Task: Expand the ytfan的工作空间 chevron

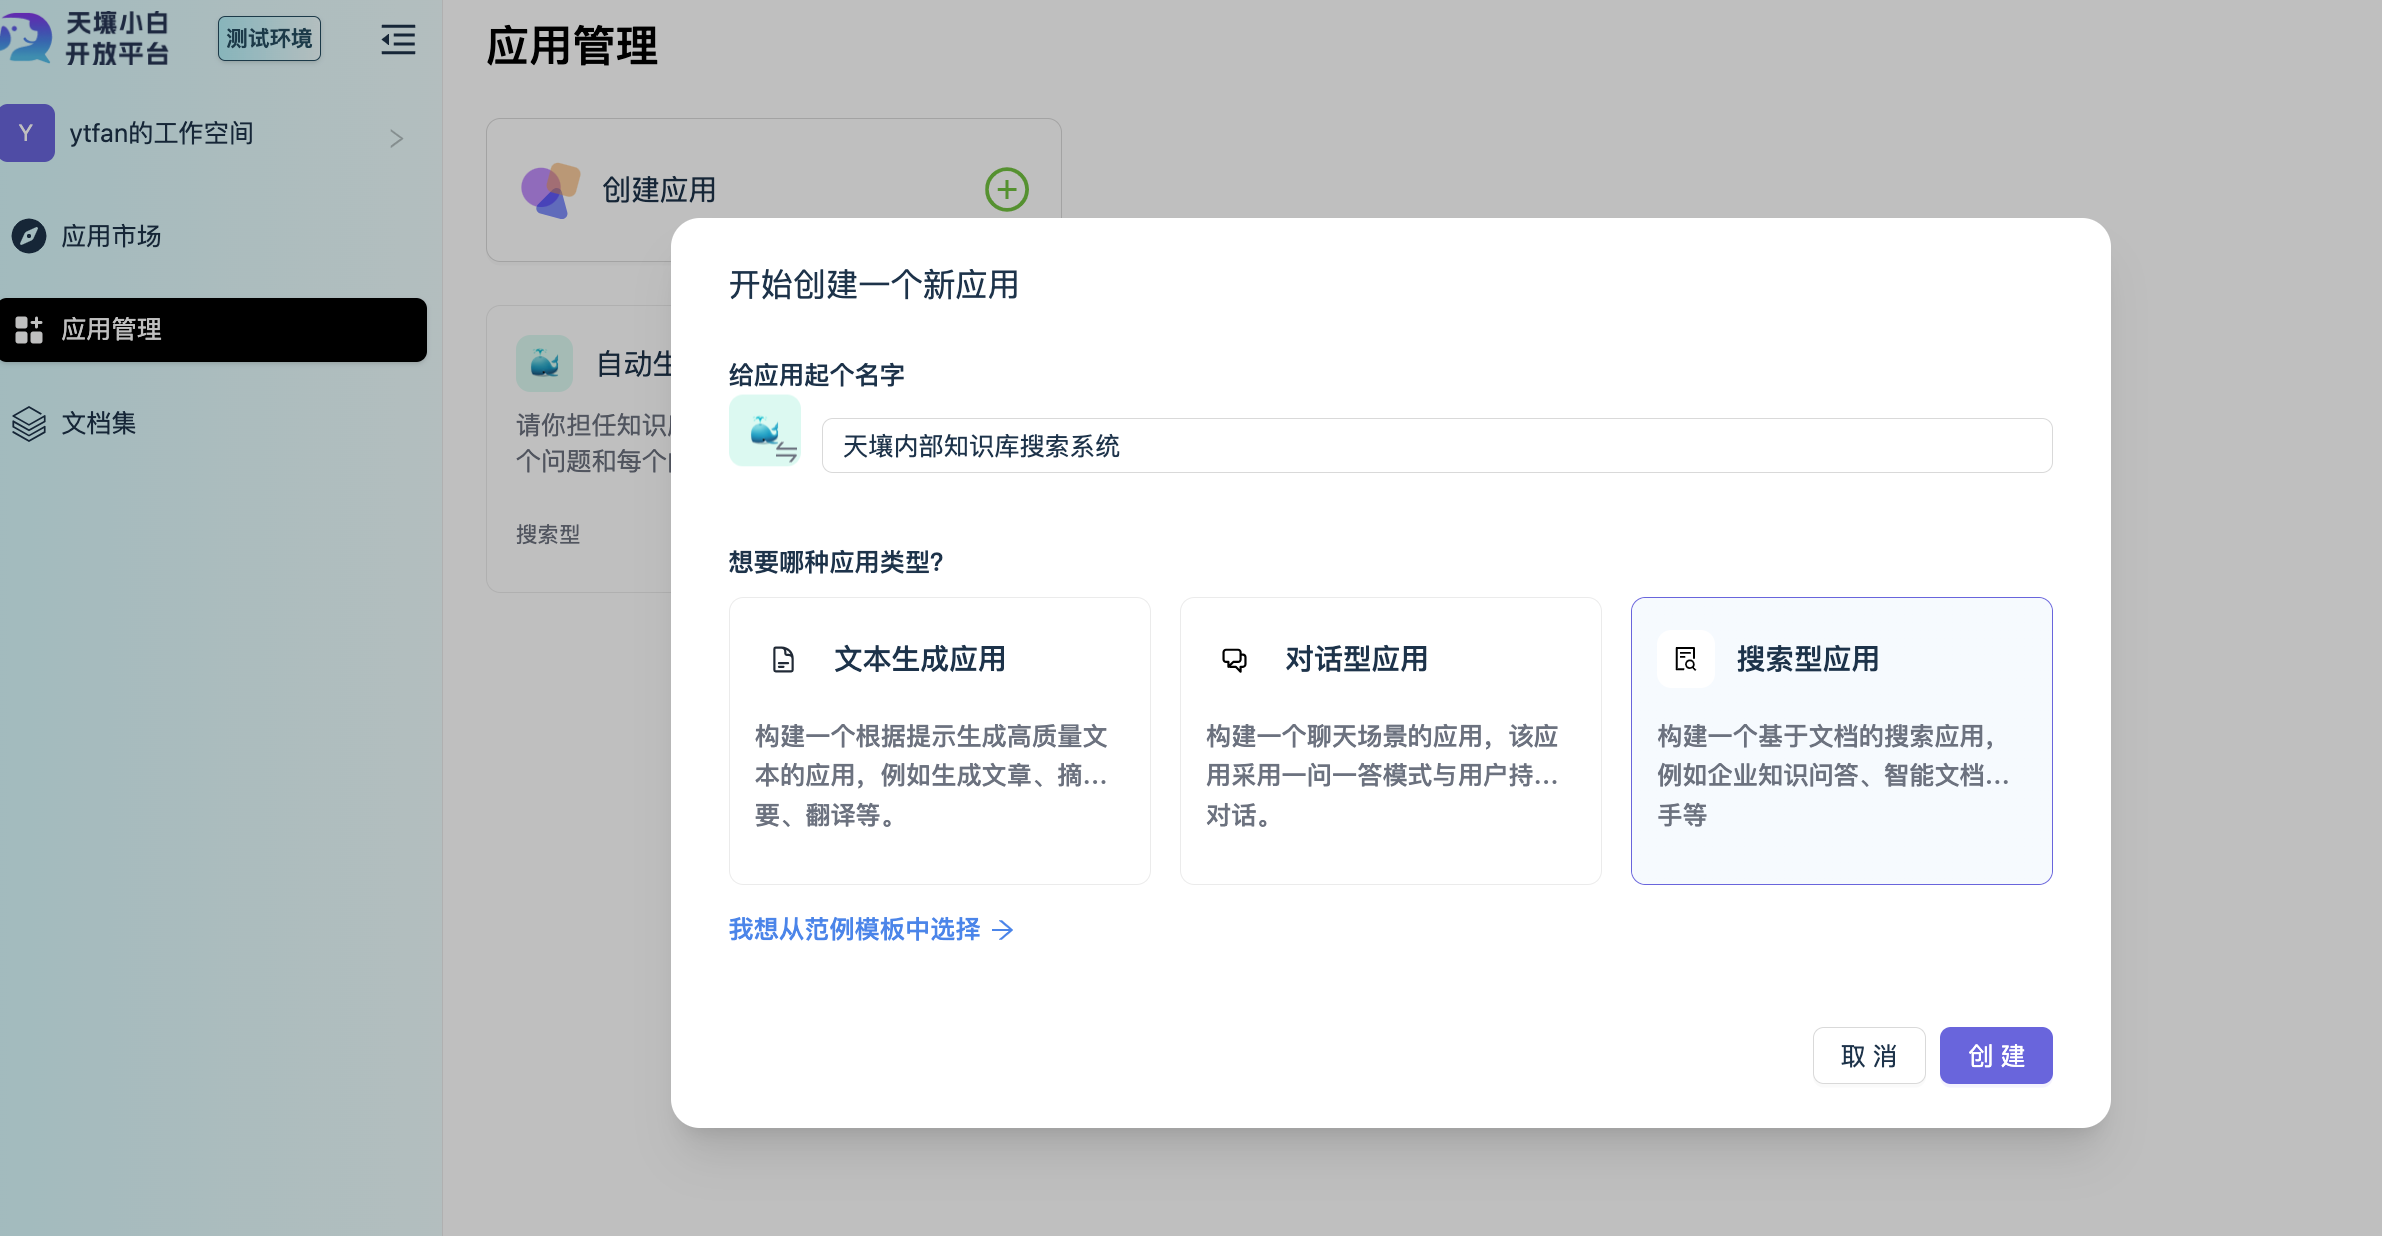Action: [397, 138]
